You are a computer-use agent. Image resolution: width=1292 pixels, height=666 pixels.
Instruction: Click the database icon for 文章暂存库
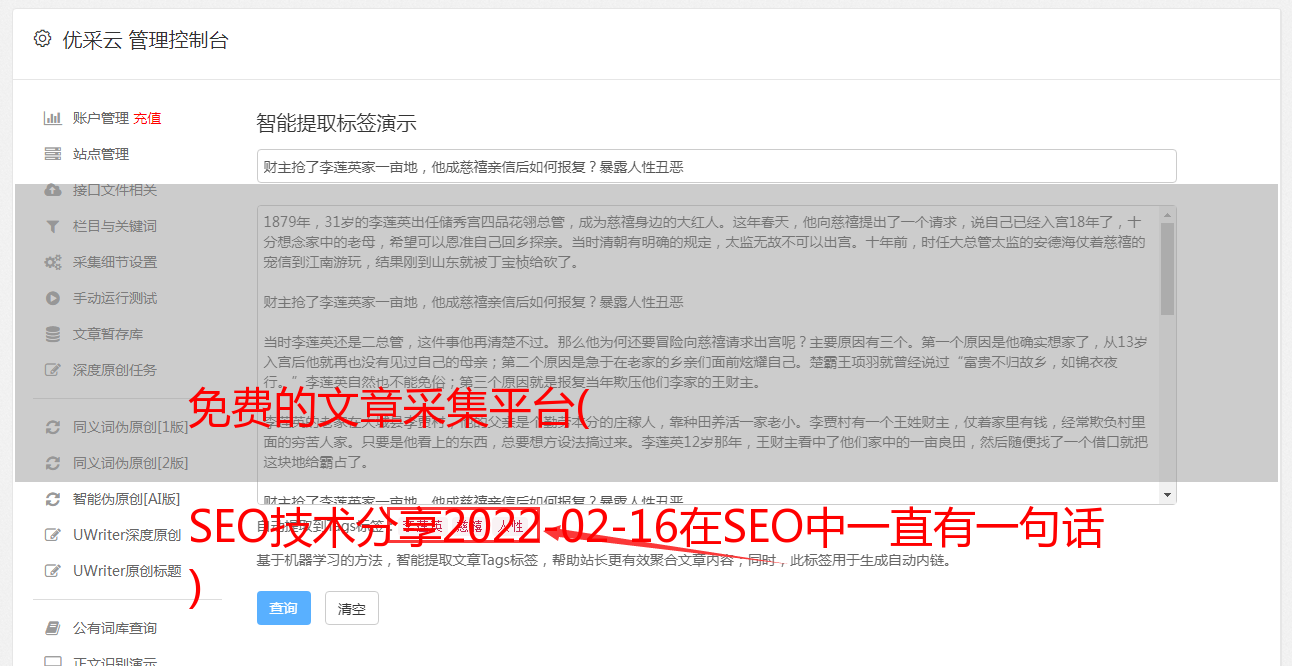(x=53, y=334)
